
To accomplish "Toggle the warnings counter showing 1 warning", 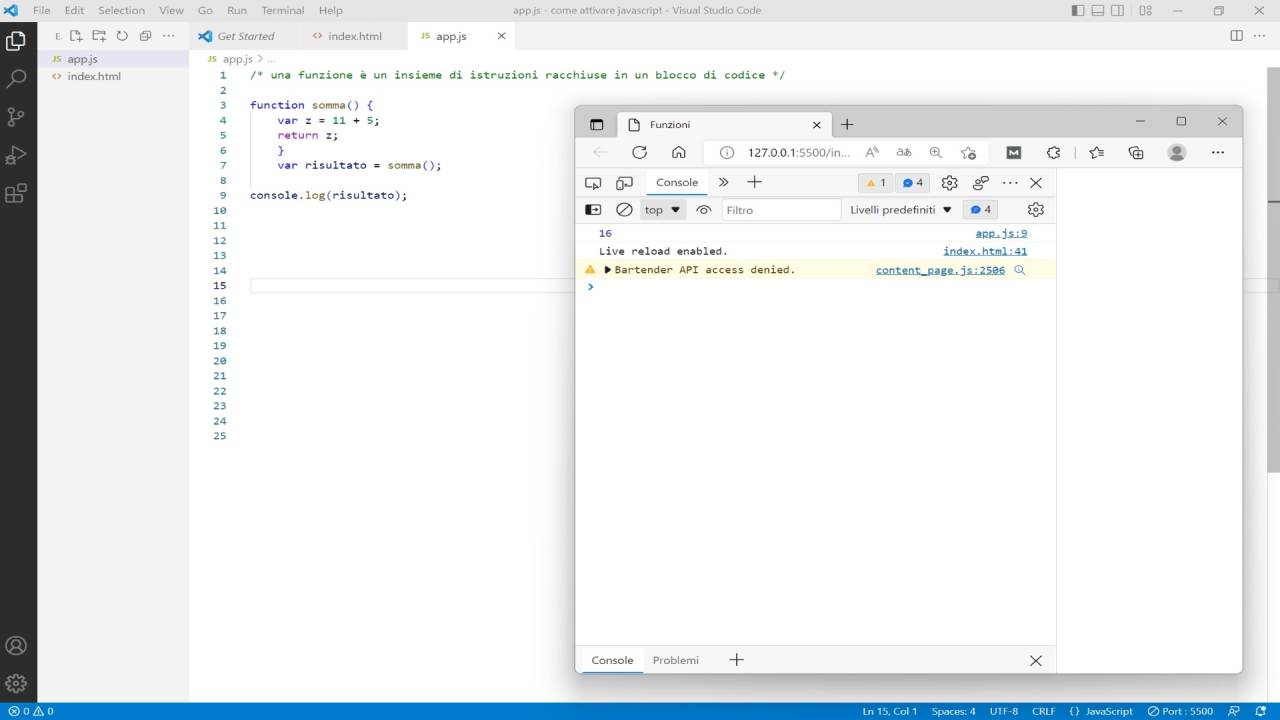I will click(875, 182).
